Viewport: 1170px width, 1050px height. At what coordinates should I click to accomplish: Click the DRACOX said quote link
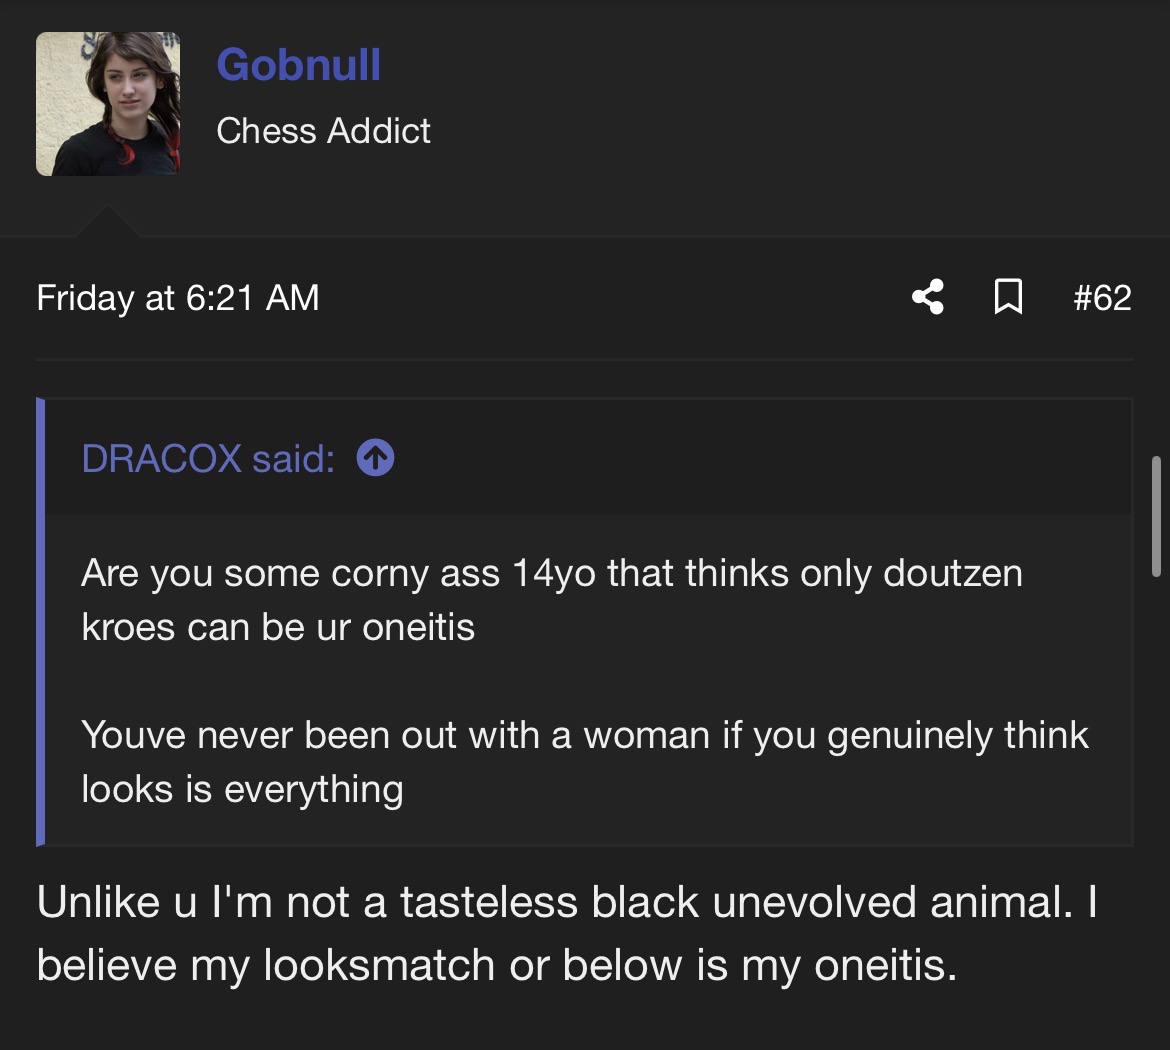pyautogui.click(x=207, y=458)
